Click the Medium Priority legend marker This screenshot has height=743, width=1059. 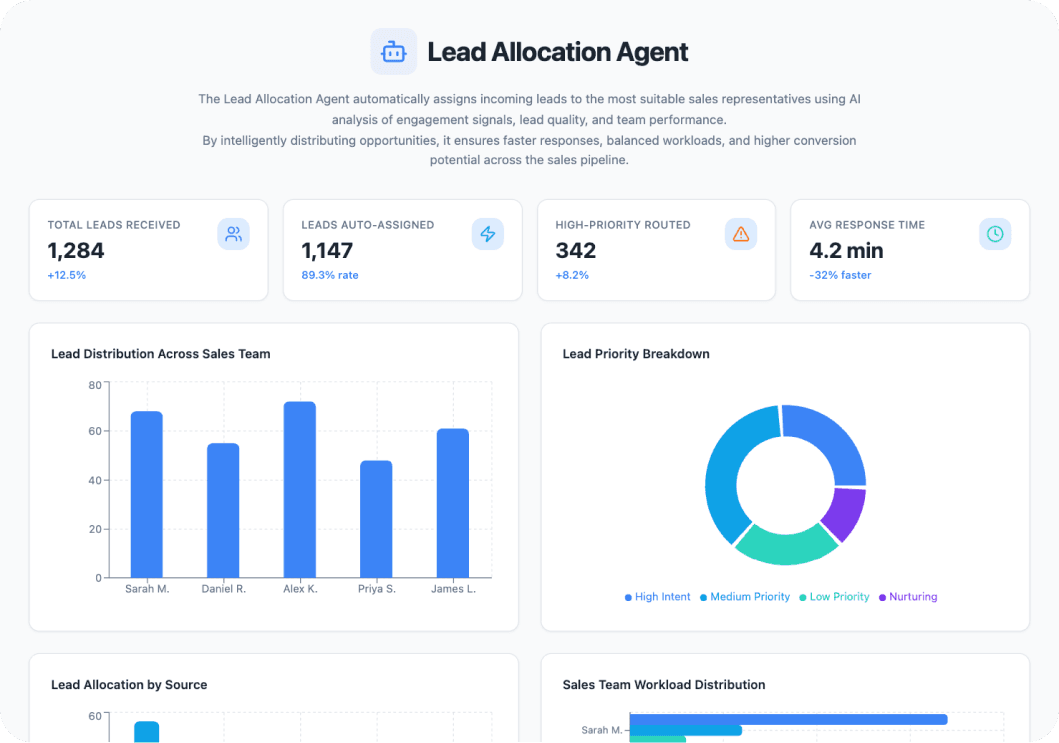[702, 596]
